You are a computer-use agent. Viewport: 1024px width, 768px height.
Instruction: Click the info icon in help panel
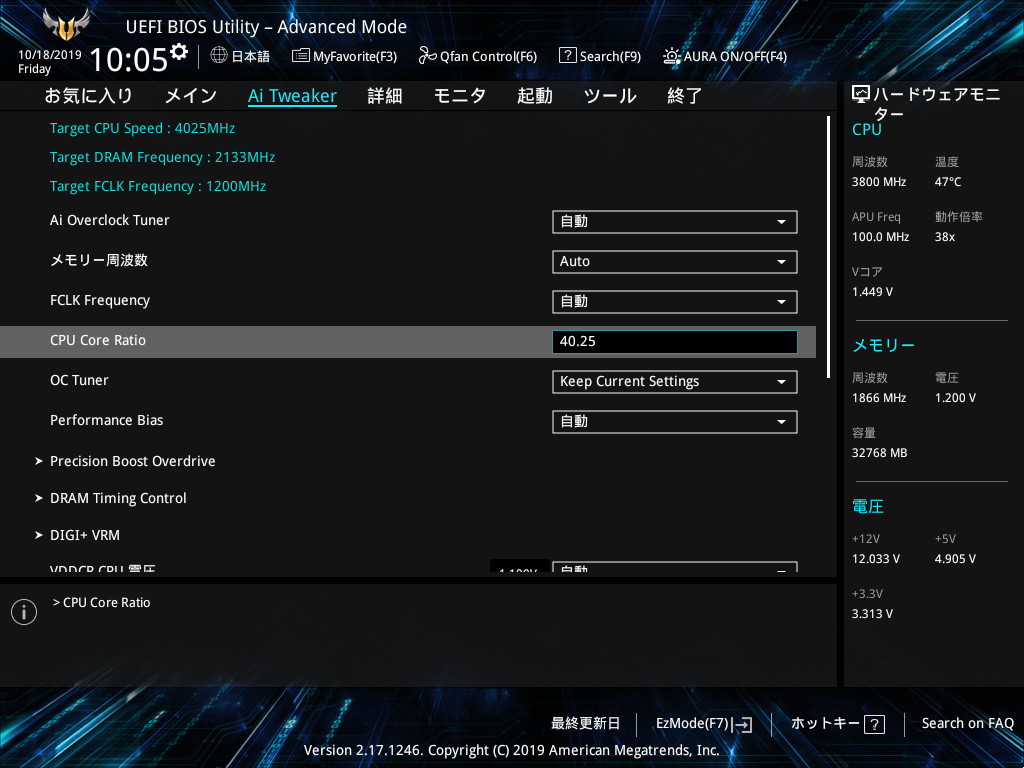(x=24, y=612)
